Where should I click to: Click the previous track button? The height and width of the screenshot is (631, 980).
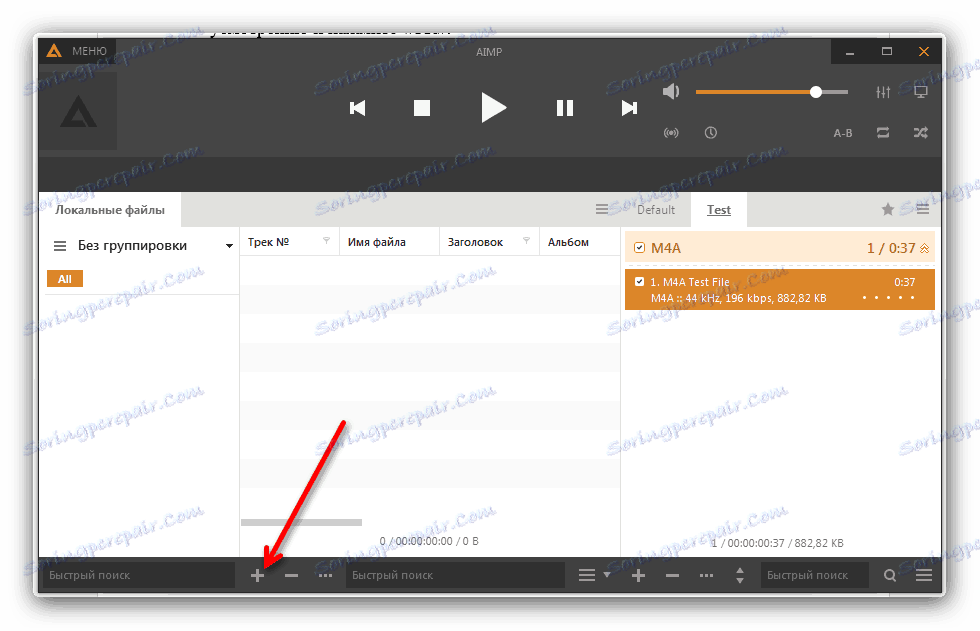click(358, 108)
